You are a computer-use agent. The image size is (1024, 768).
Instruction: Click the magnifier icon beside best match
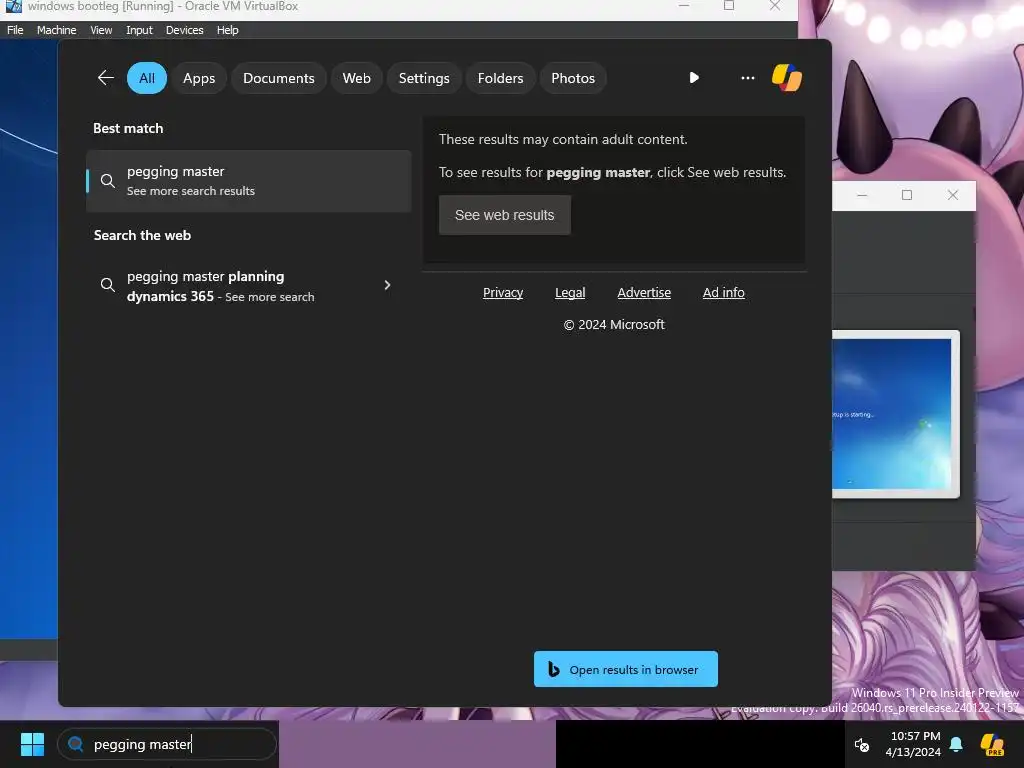point(108,181)
